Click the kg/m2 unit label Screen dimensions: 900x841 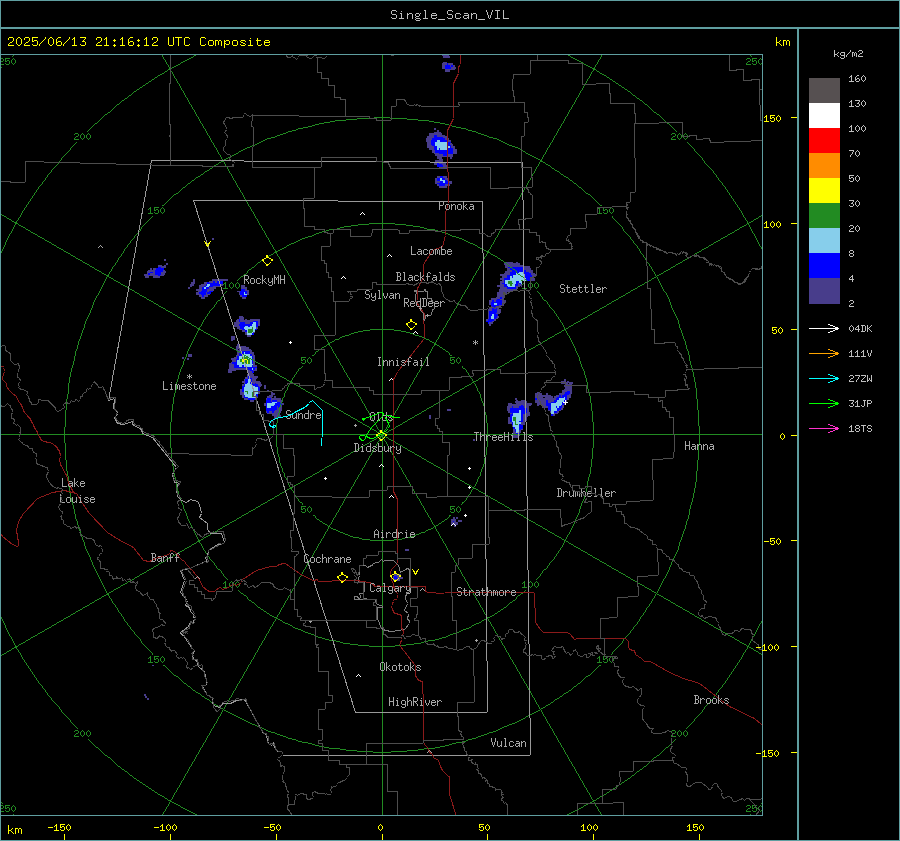pyautogui.click(x=848, y=54)
